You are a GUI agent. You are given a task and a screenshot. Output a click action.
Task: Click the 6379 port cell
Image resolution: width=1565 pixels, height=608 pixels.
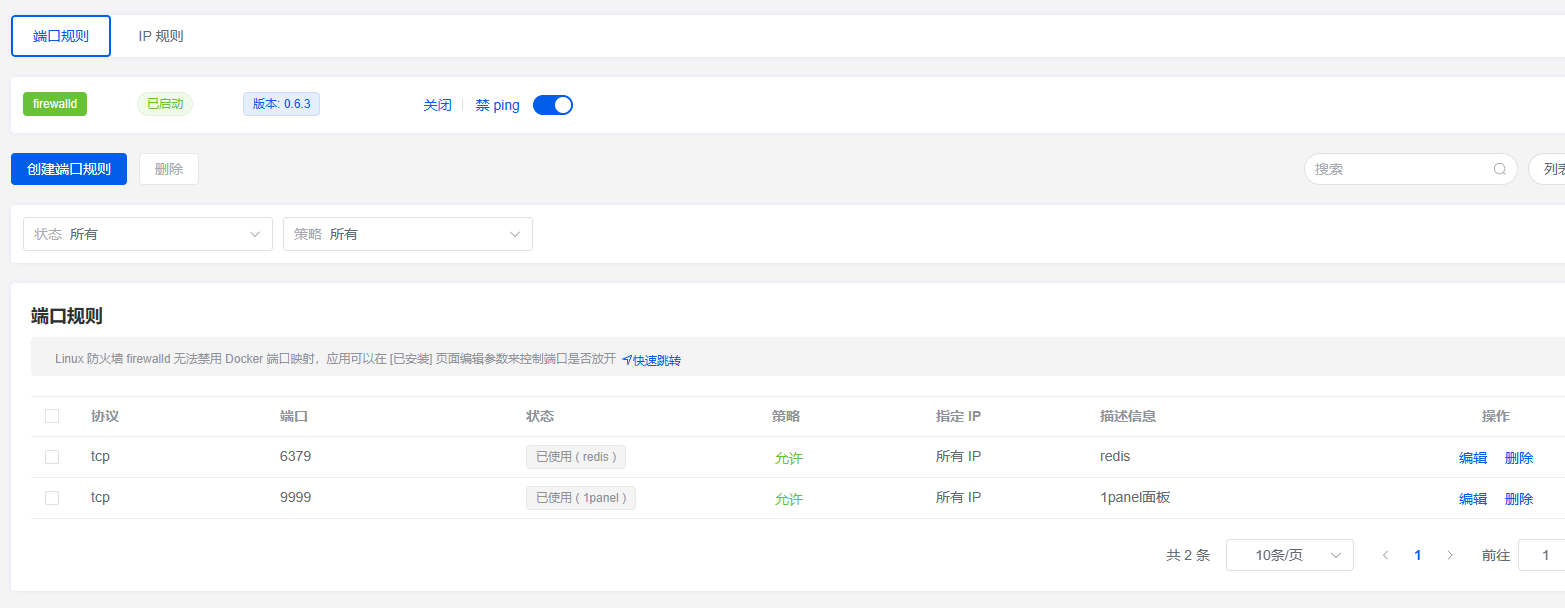coord(295,456)
